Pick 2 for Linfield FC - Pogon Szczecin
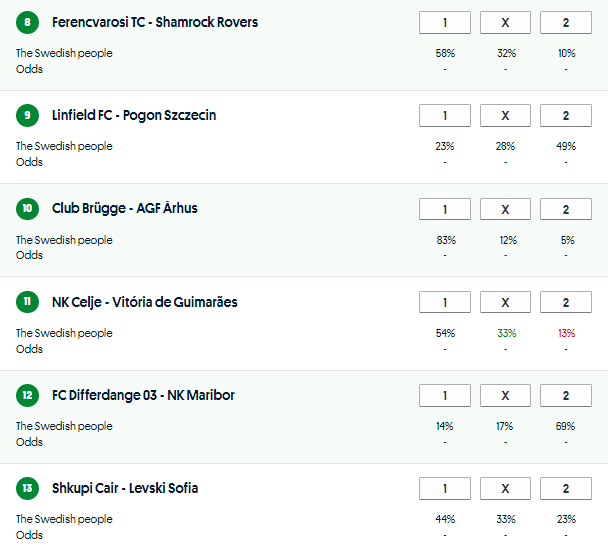This screenshot has width=608, height=554. 565,116
